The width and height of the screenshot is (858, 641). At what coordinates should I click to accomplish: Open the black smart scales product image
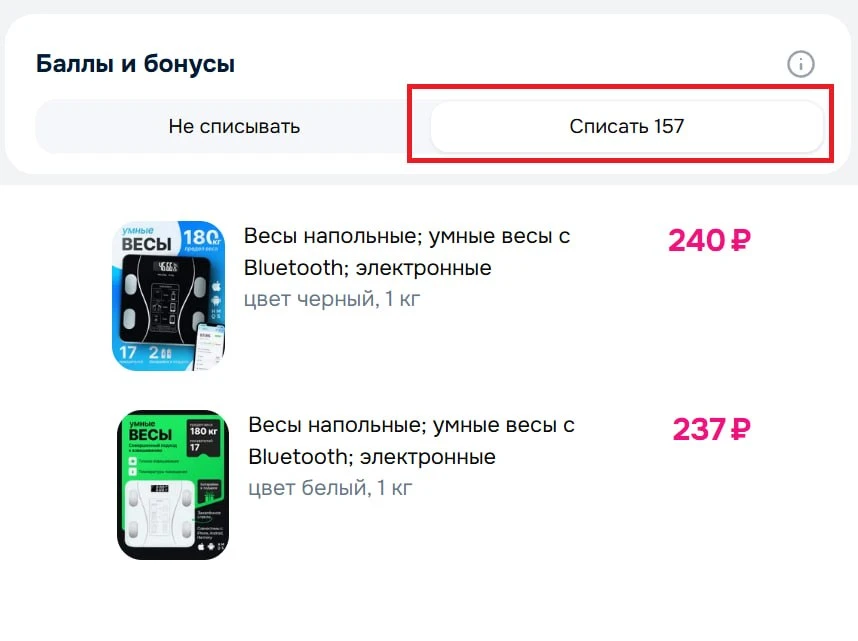click(168, 296)
